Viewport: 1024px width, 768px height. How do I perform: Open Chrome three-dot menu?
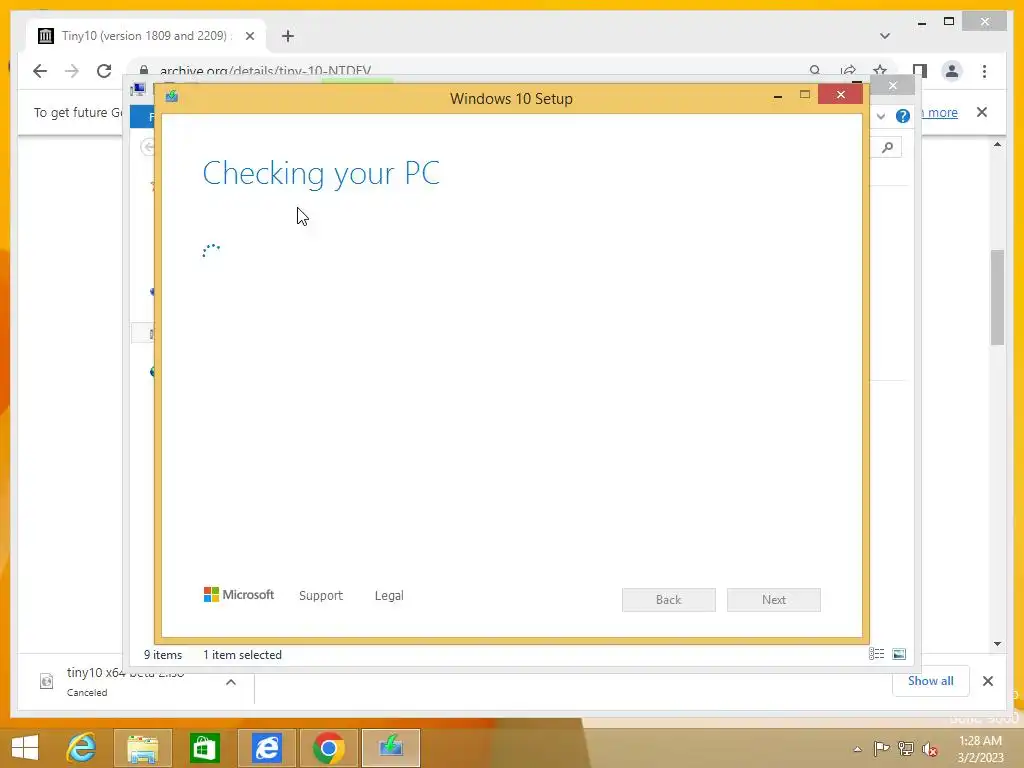click(x=984, y=71)
